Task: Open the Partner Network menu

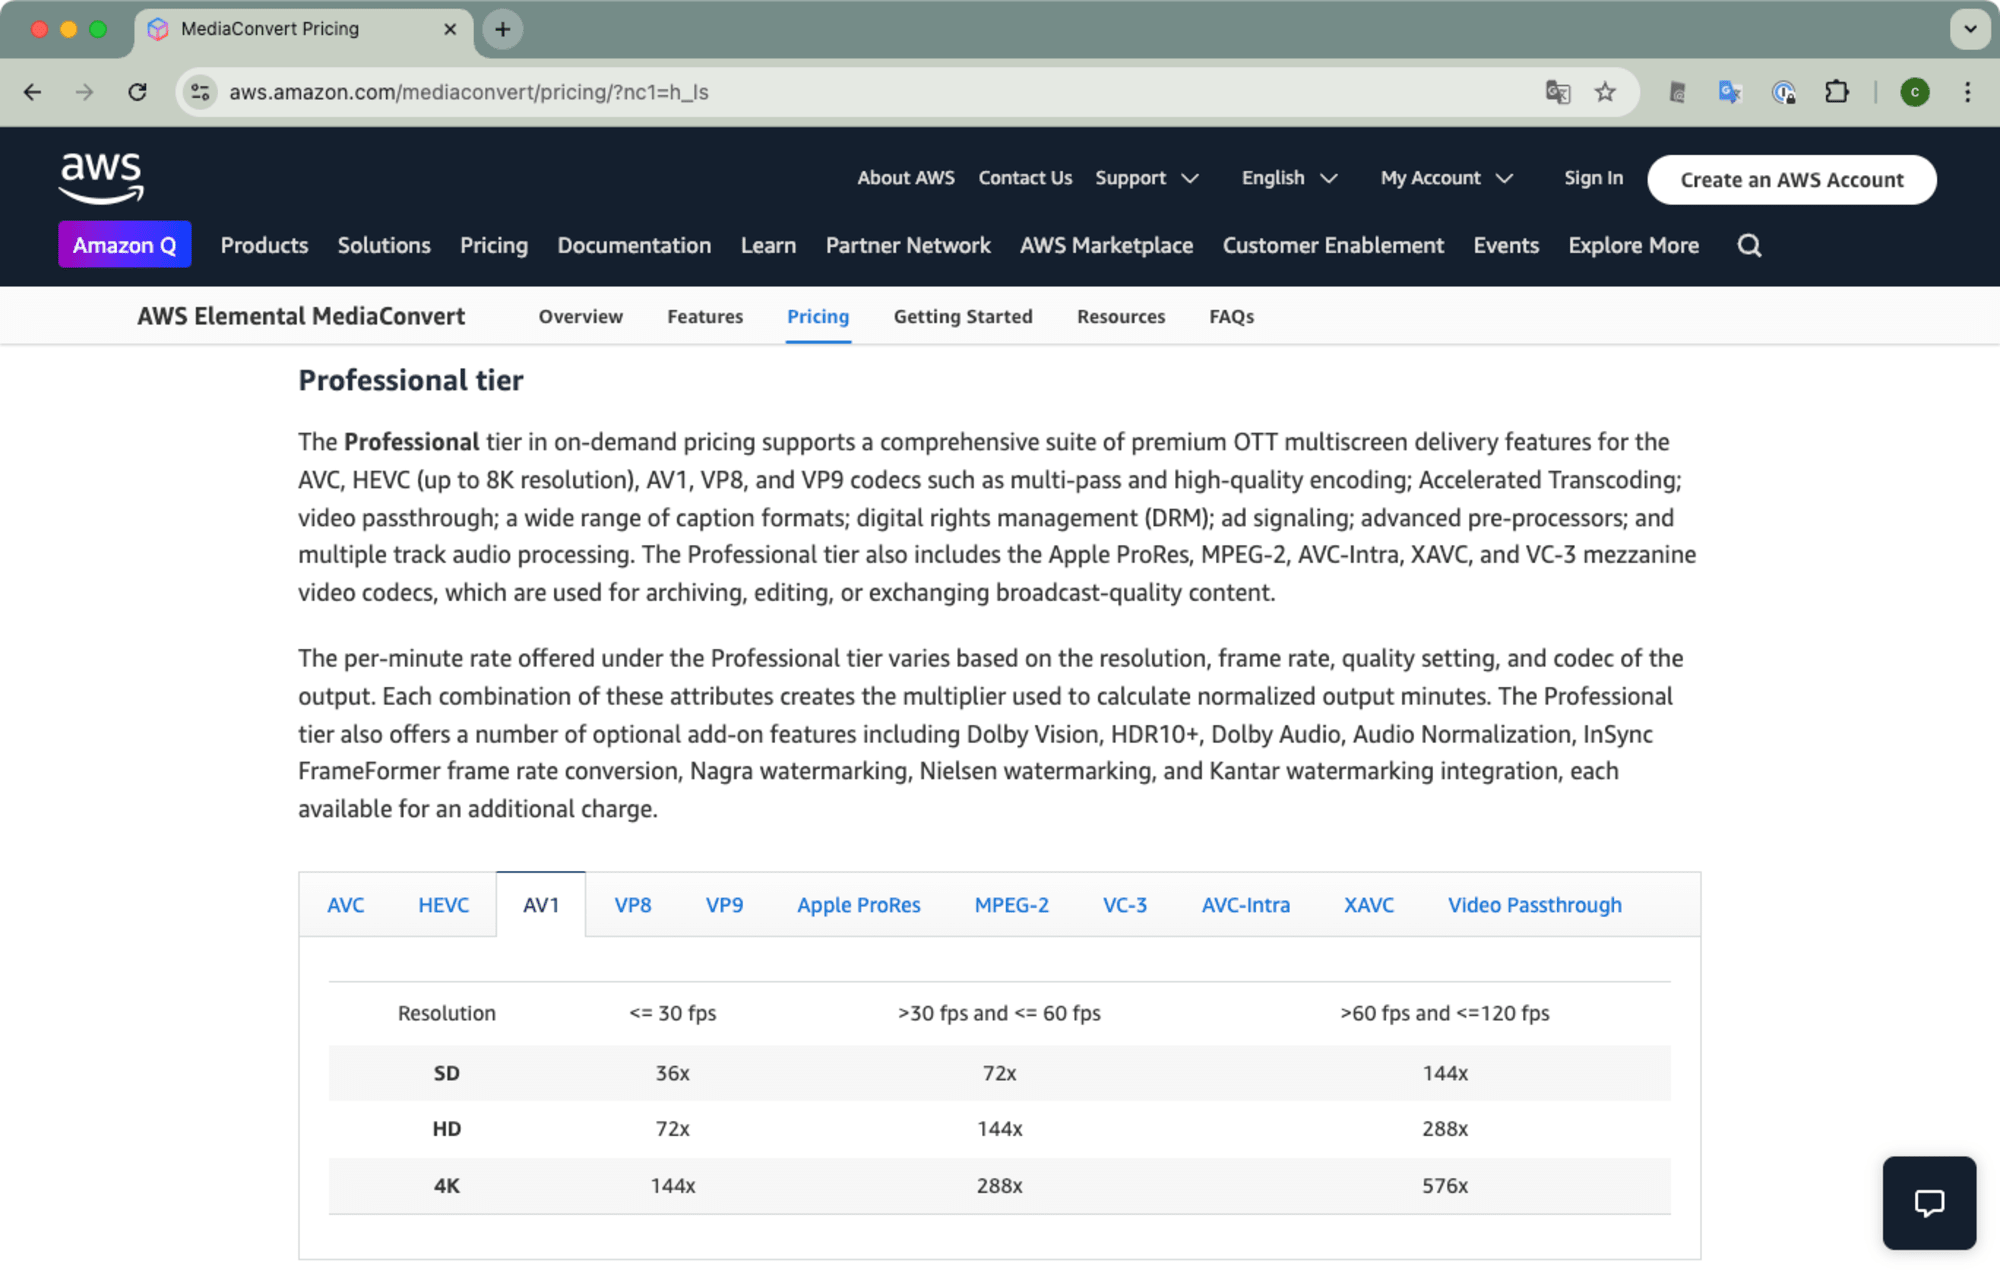Action: 908,245
